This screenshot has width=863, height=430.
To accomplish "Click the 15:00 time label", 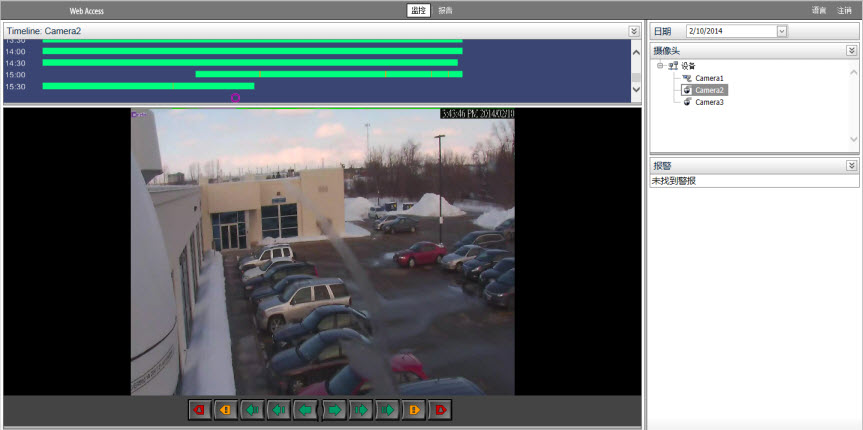I will 15,74.
